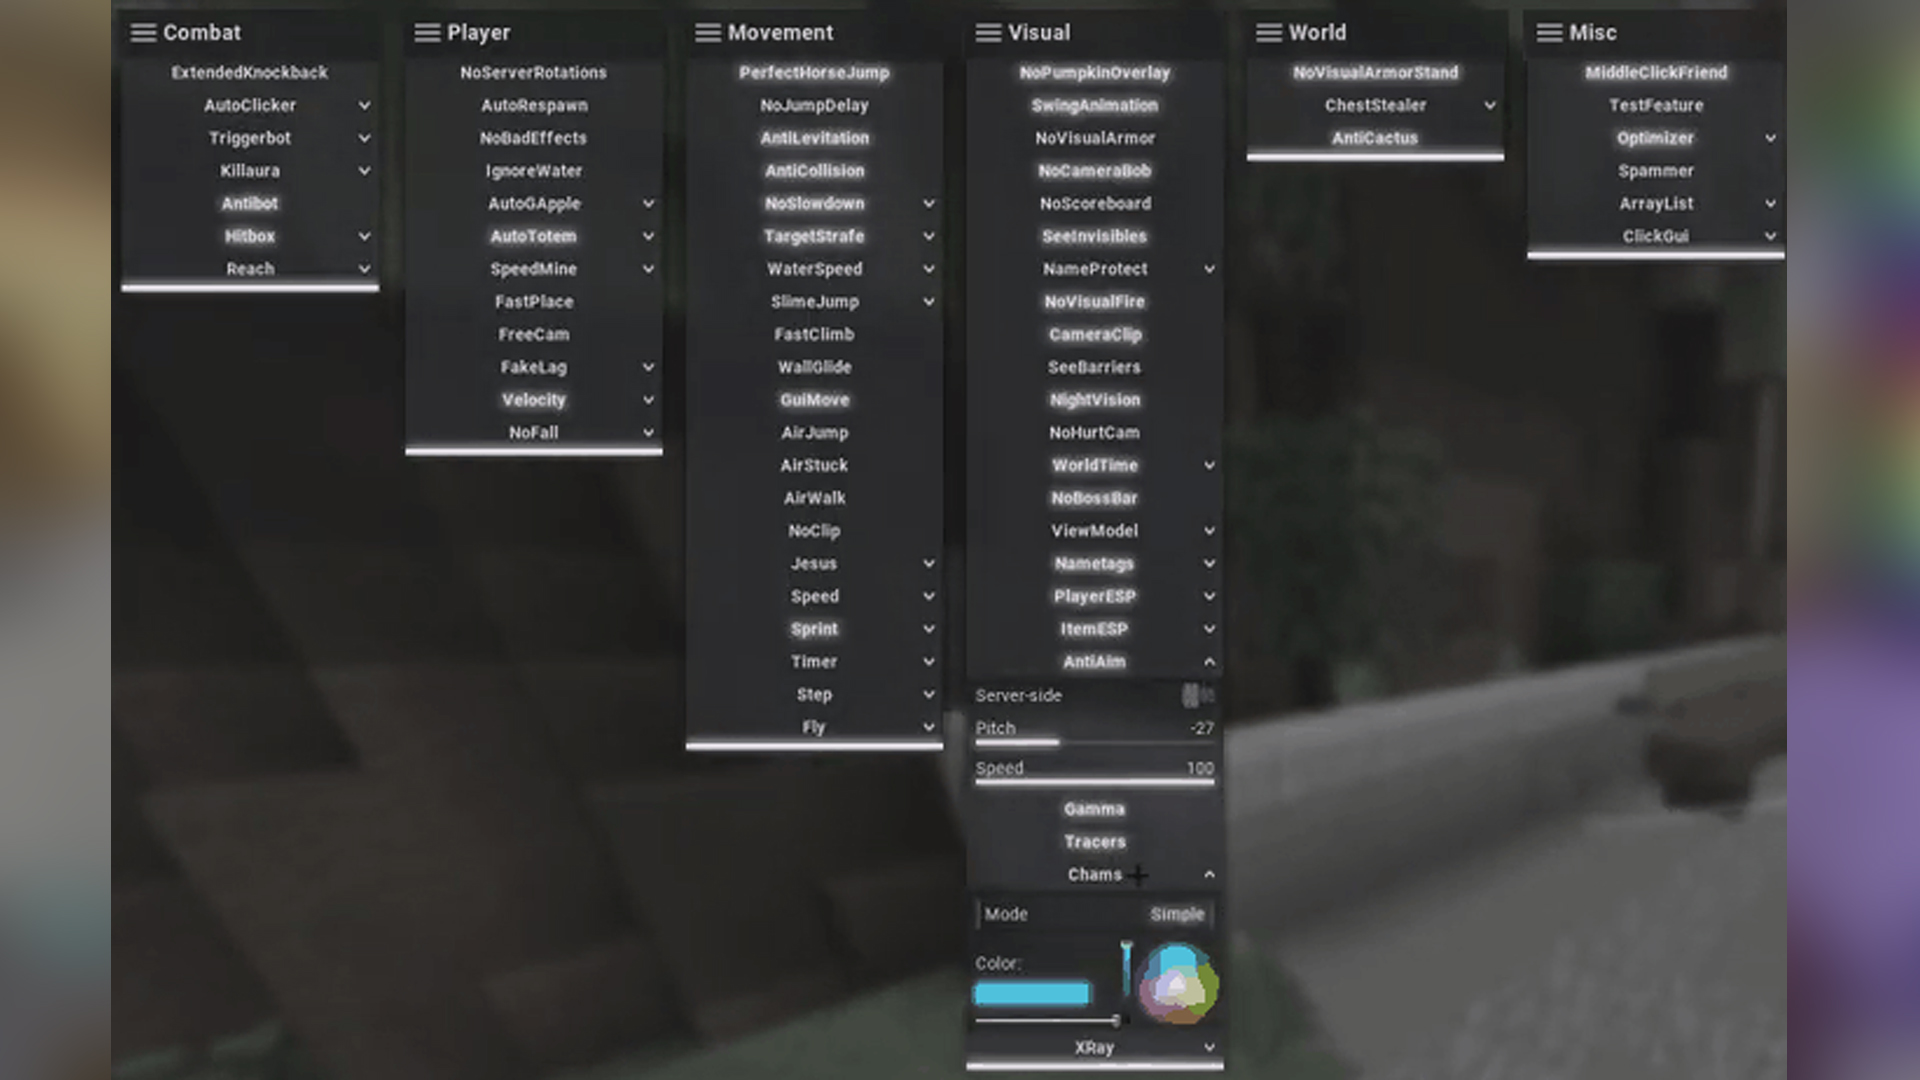Click the Tracers button in Visual
This screenshot has width=1920, height=1080.
coord(1095,841)
